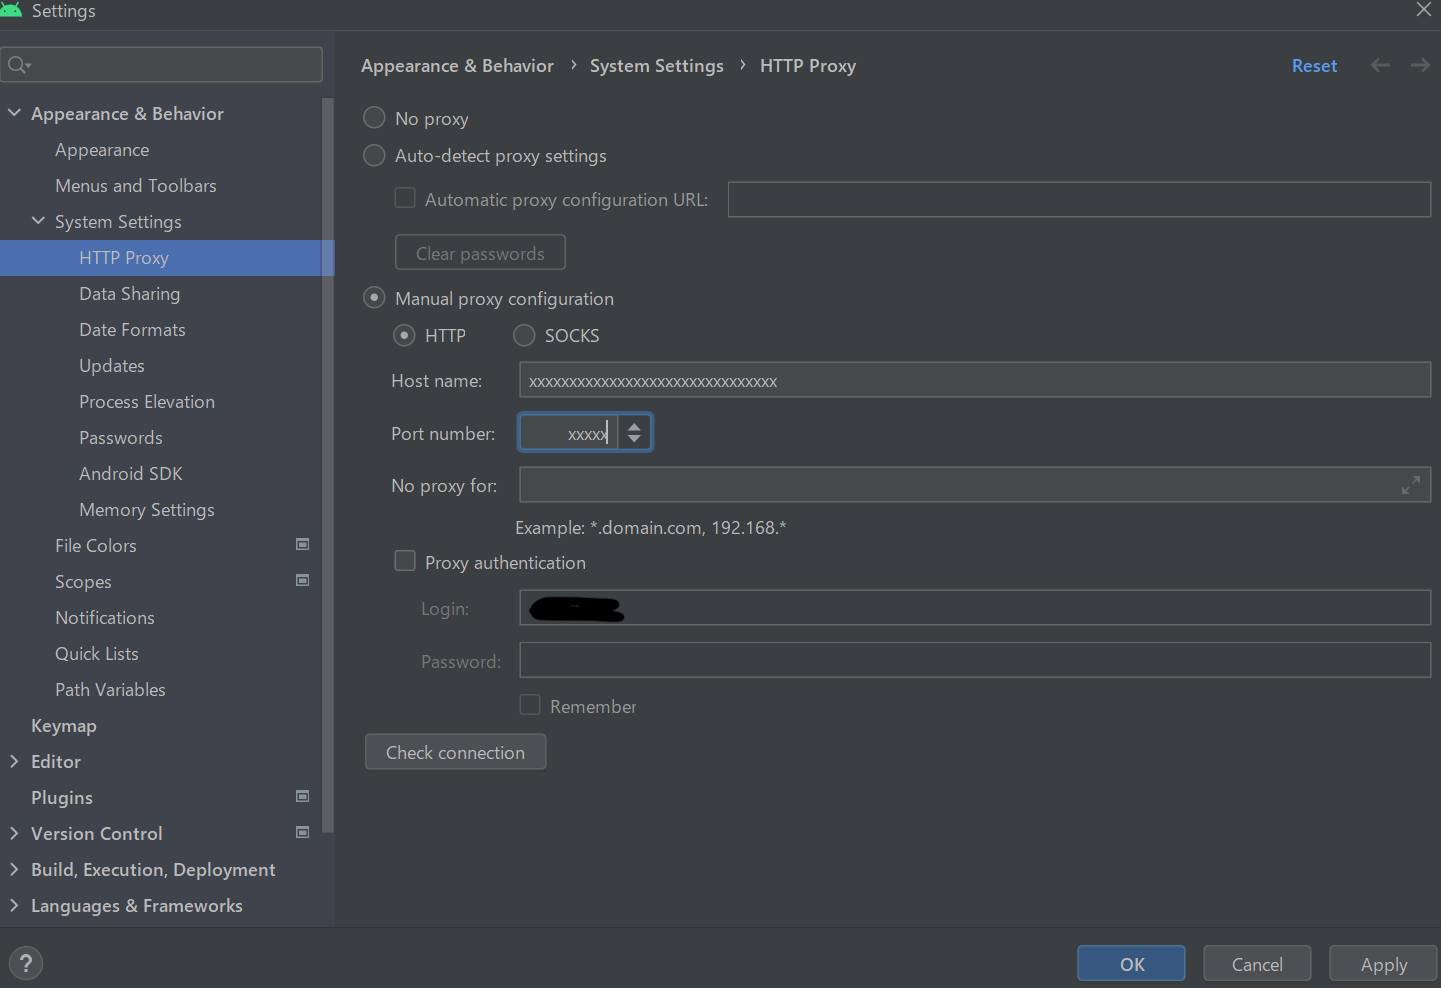Click the back navigation arrow

pyautogui.click(x=1380, y=65)
